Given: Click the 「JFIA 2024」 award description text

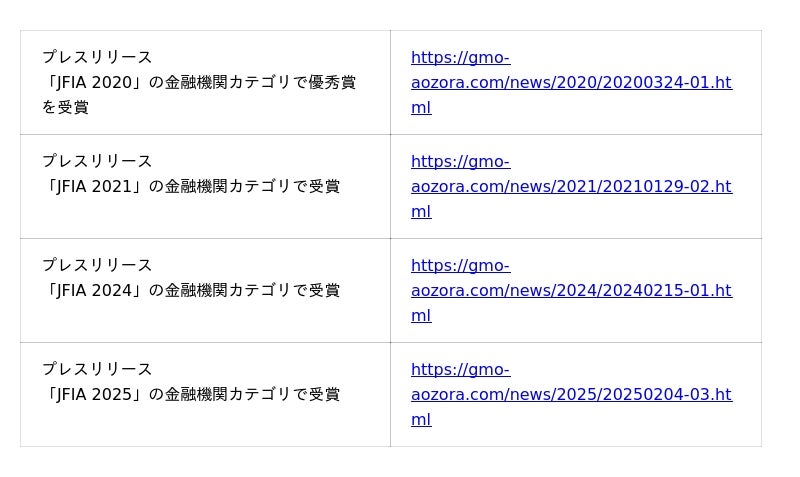Looking at the screenshot, I should [191, 291].
